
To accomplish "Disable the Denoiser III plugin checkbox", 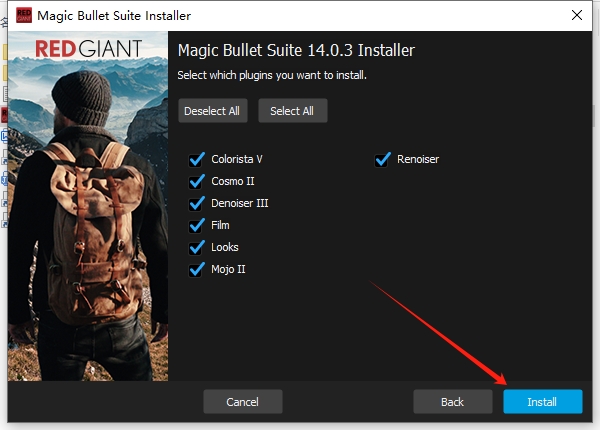I will tap(197, 204).
